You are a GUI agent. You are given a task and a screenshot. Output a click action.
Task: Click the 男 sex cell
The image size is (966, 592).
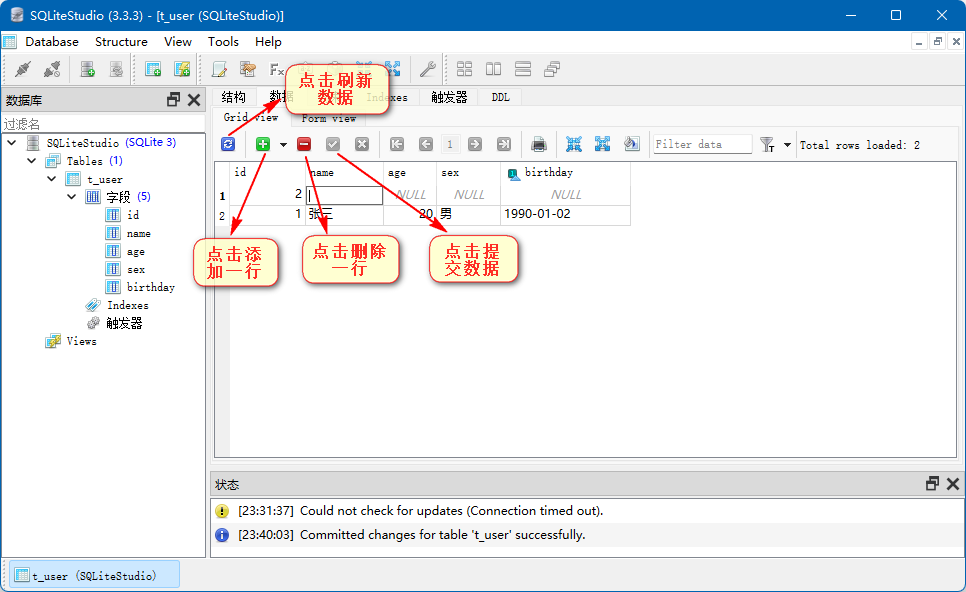(x=468, y=214)
